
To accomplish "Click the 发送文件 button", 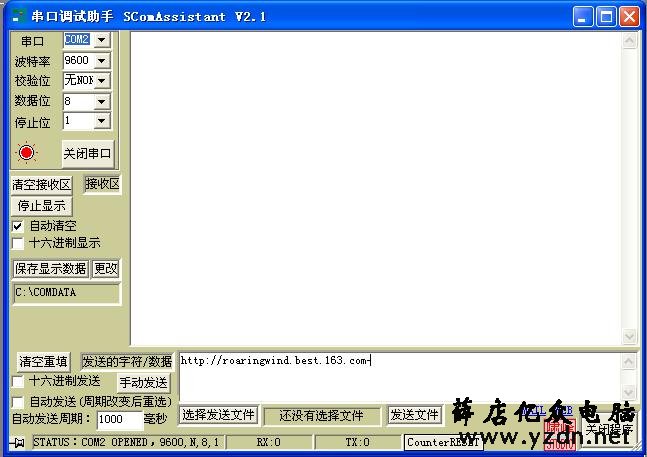I will click(x=414, y=415).
